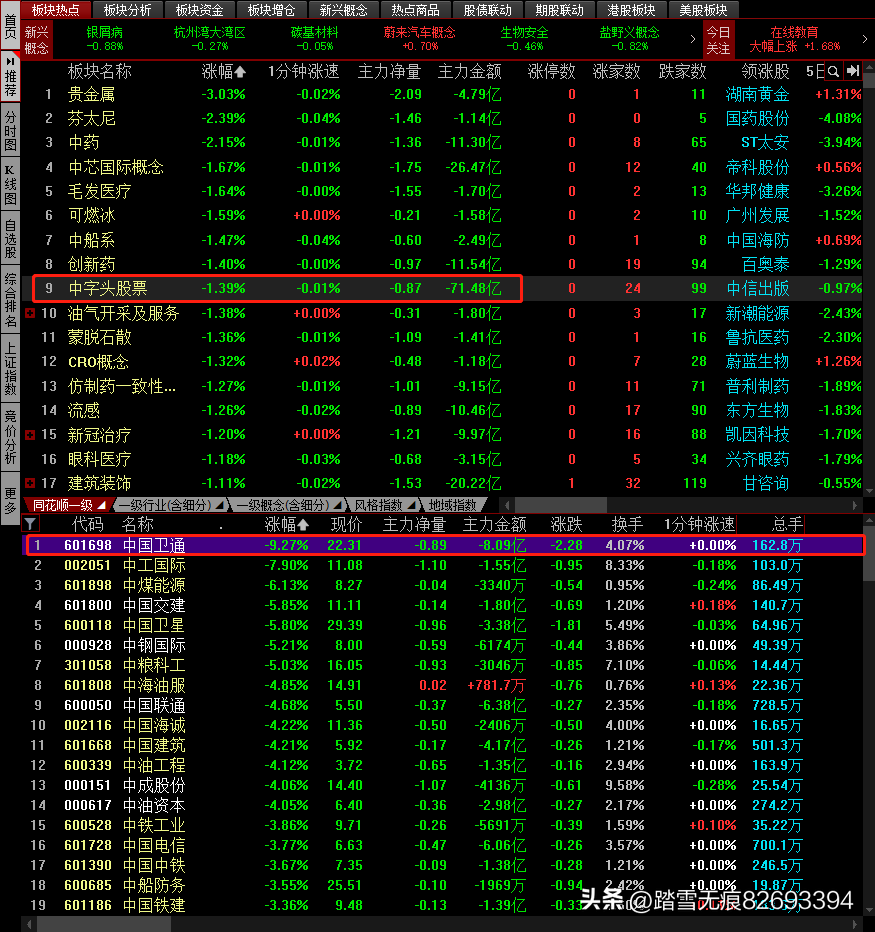Switch to 板块分析 tab

(127, 10)
